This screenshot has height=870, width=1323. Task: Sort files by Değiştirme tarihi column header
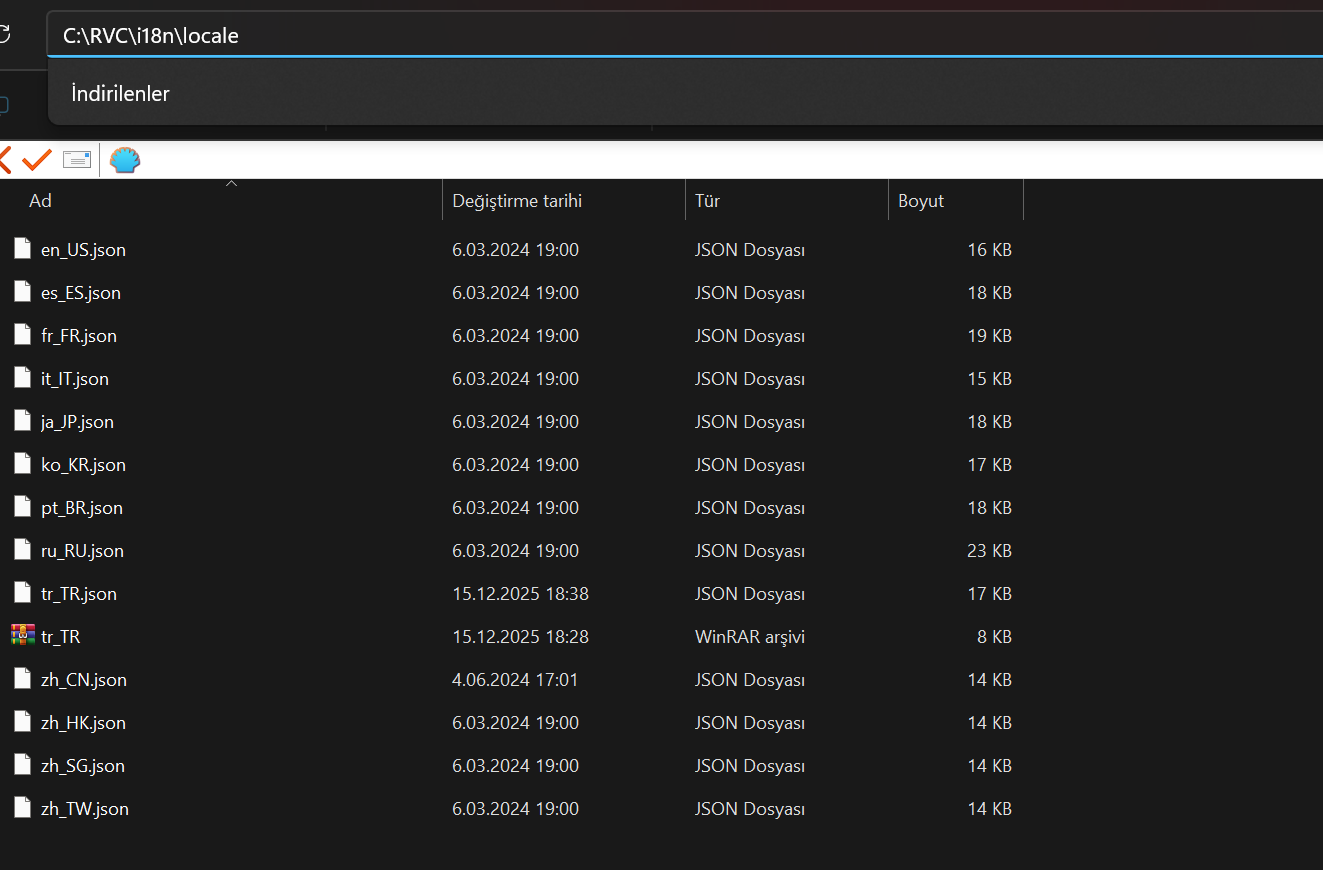point(517,201)
